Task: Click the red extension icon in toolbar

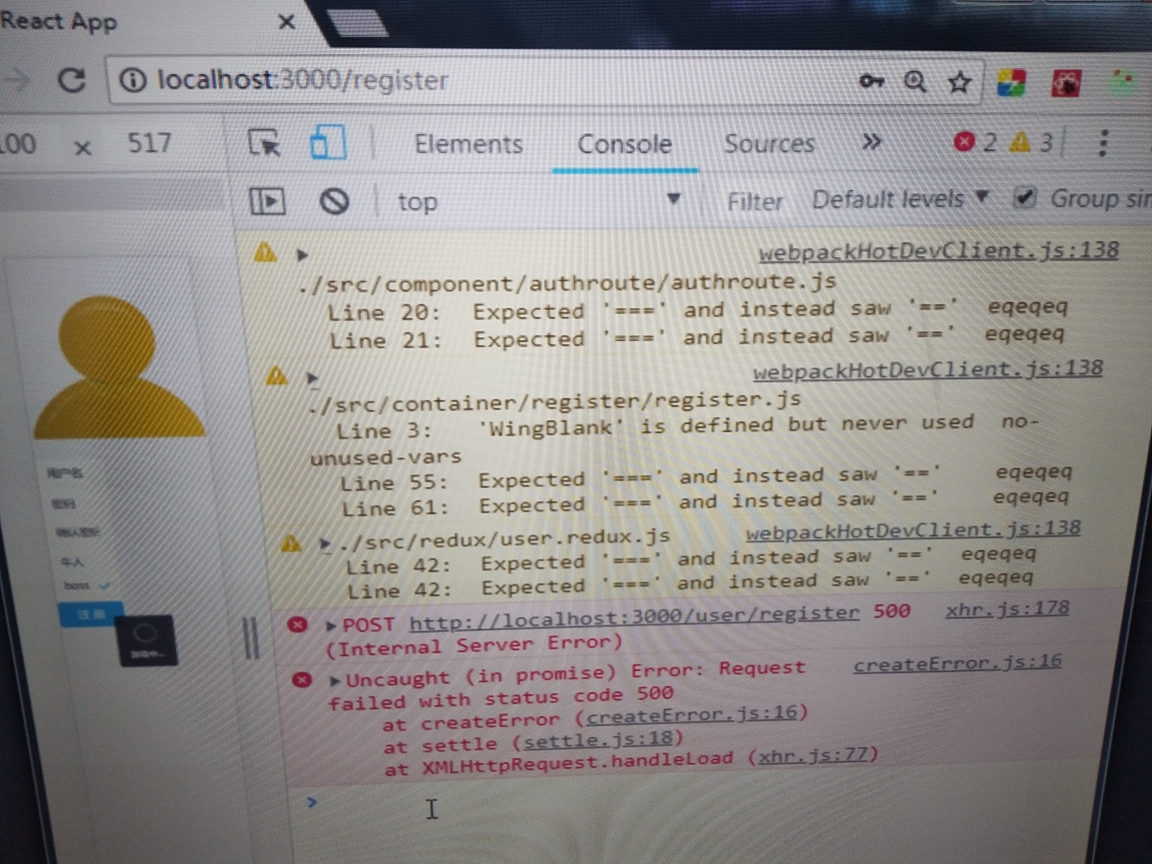Action: [1065, 83]
